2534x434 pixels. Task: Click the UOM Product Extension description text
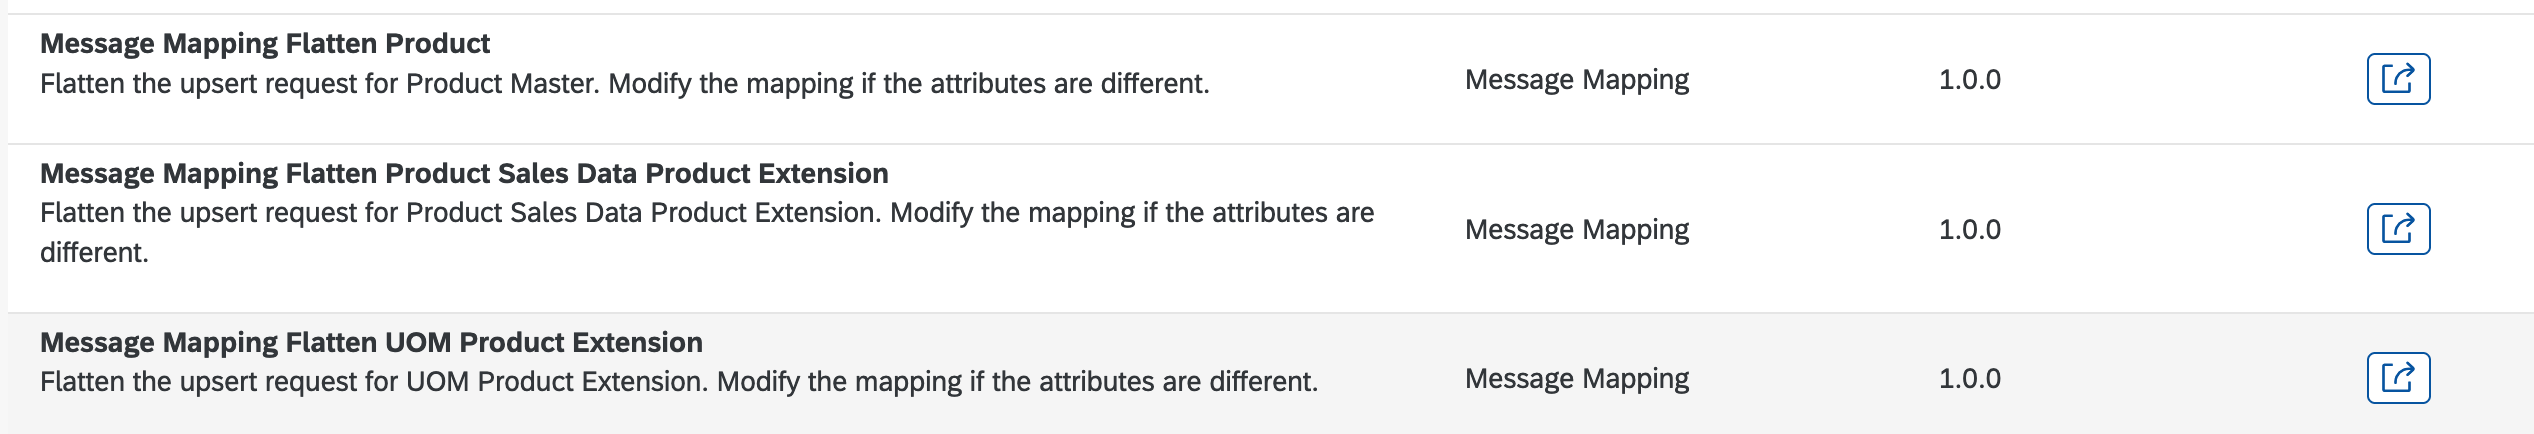(x=678, y=382)
